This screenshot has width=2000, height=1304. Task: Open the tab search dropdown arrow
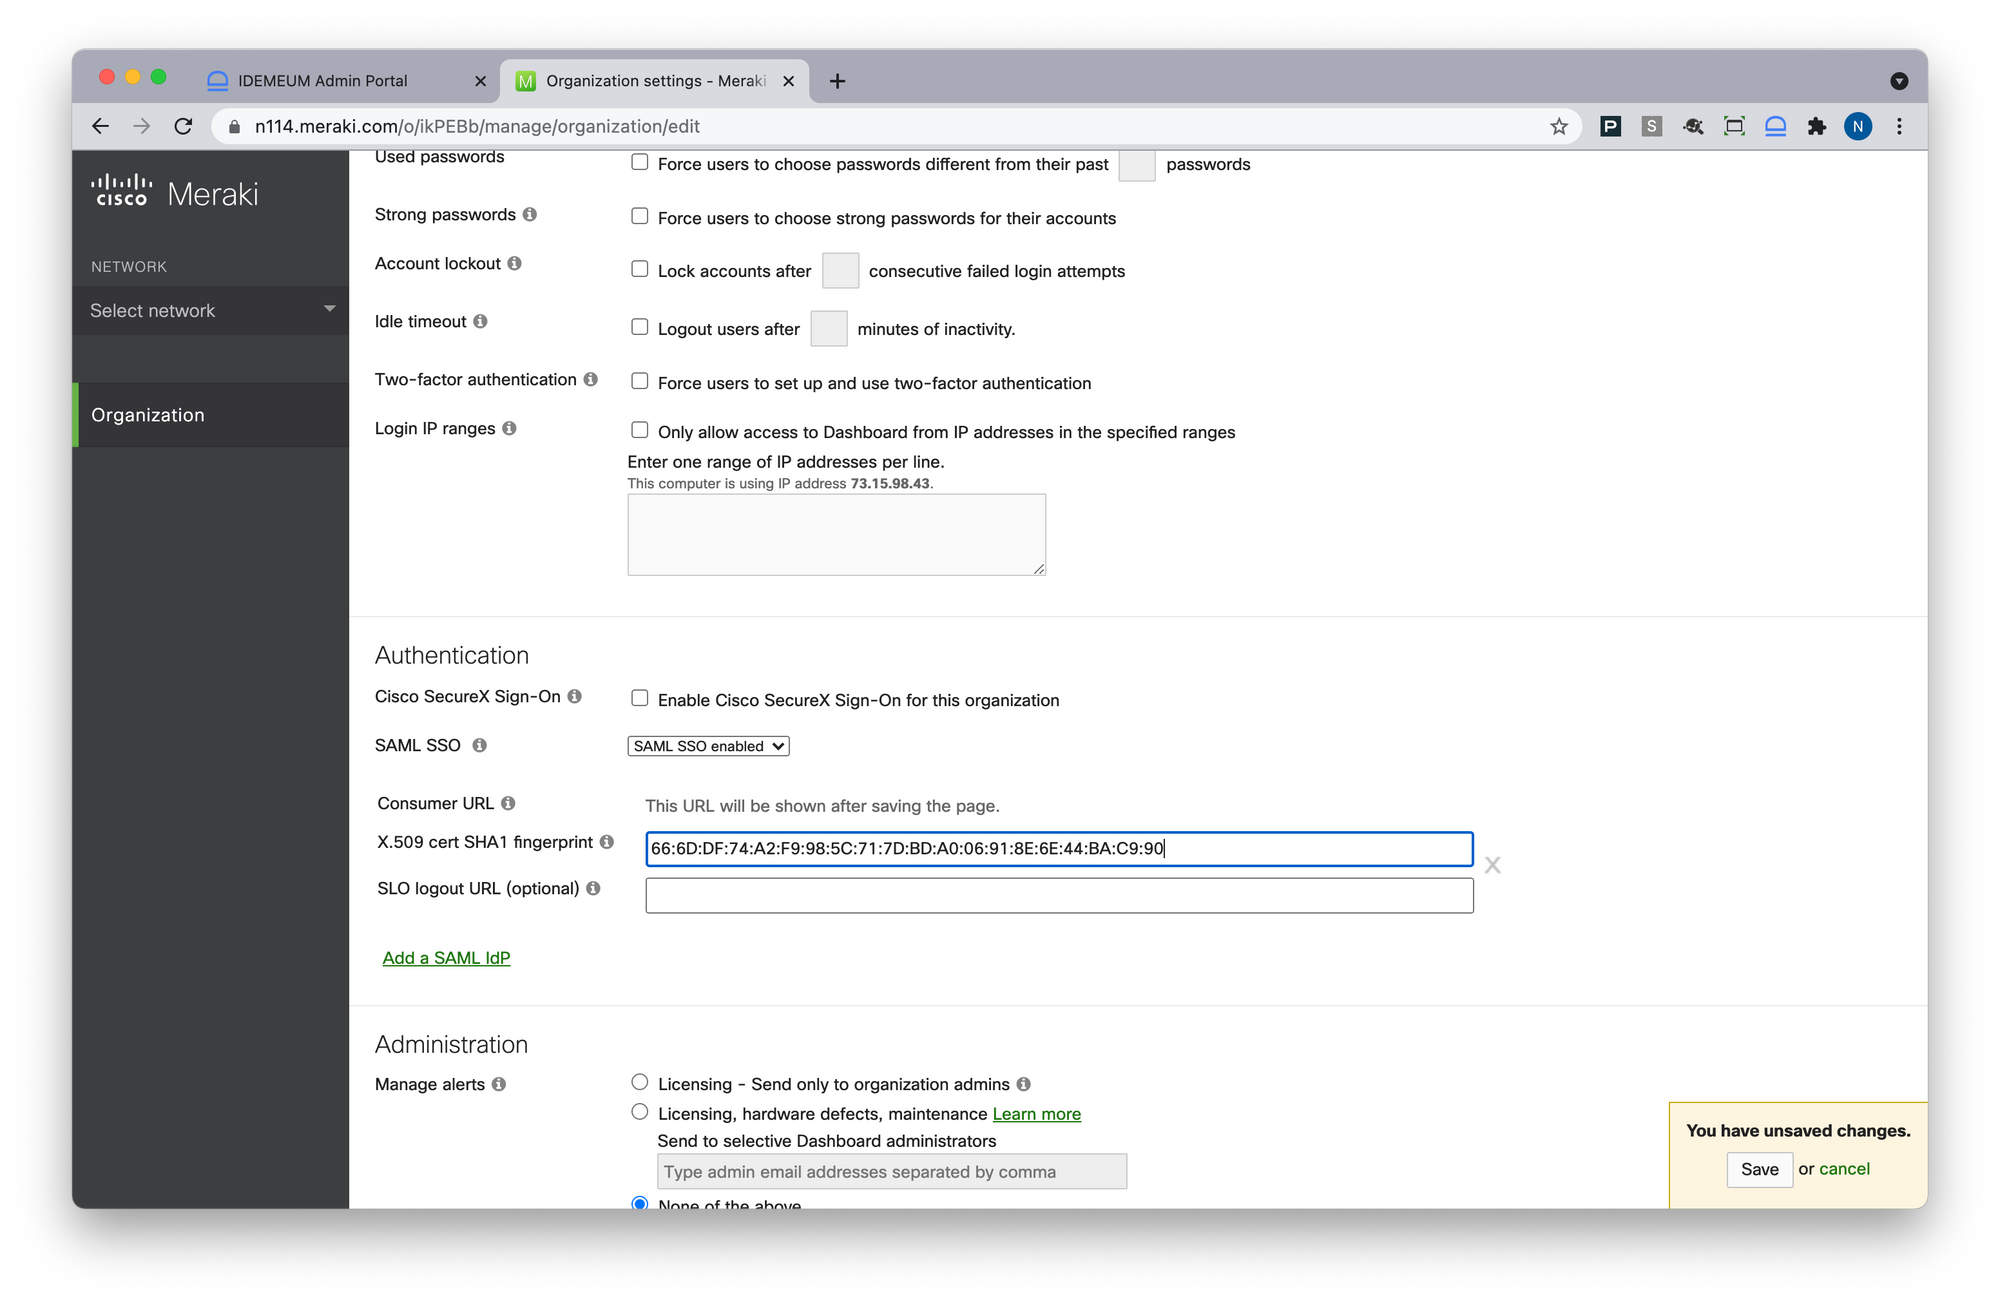[1899, 81]
